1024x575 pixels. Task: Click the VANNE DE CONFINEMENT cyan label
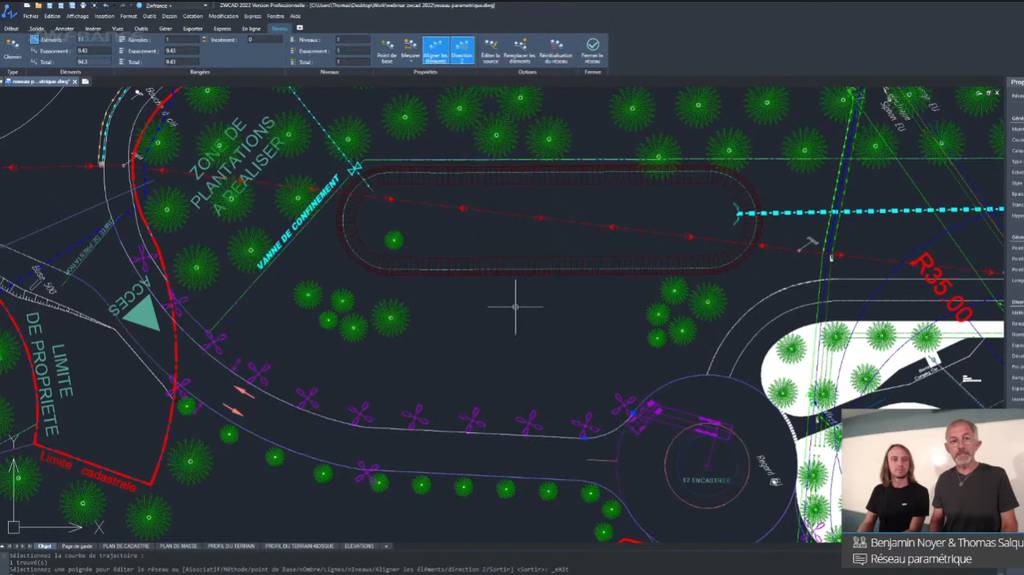[x=298, y=222]
